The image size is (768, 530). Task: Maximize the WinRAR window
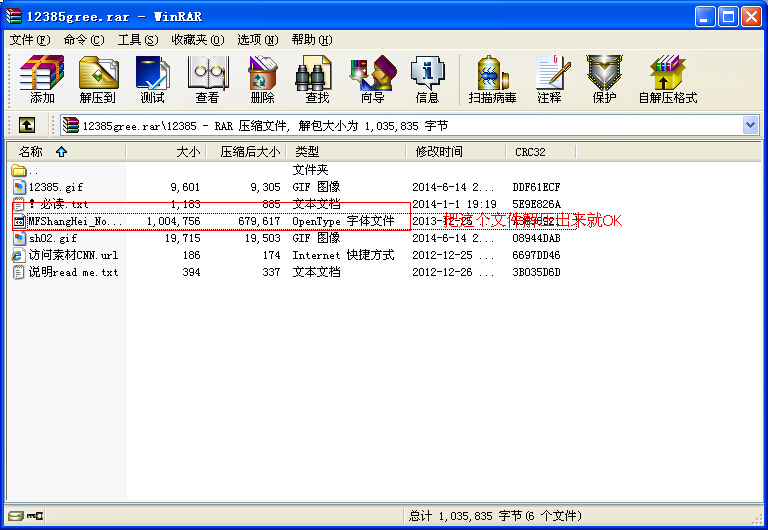728,17
